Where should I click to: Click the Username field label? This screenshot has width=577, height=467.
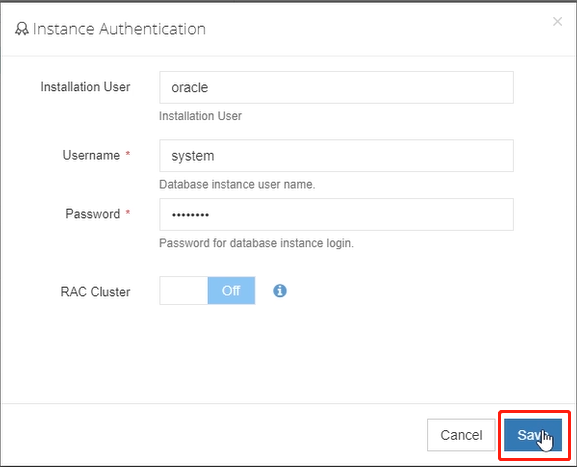(91, 155)
